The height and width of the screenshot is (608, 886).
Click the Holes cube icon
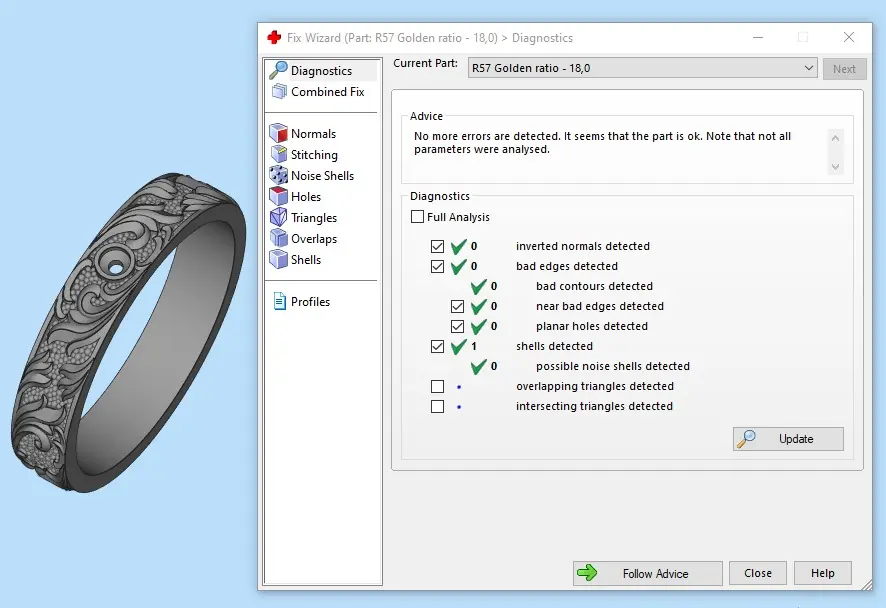[279, 196]
